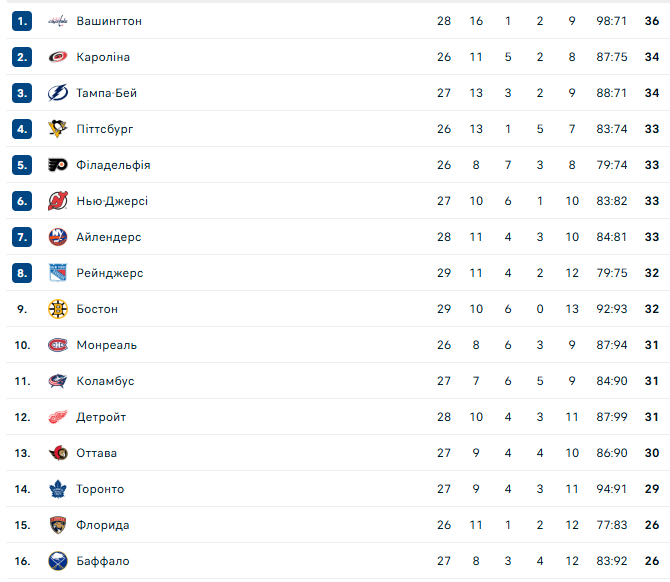Click the Florida Panthers logo icon
This screenshot has width=670, height=582.
58,525
